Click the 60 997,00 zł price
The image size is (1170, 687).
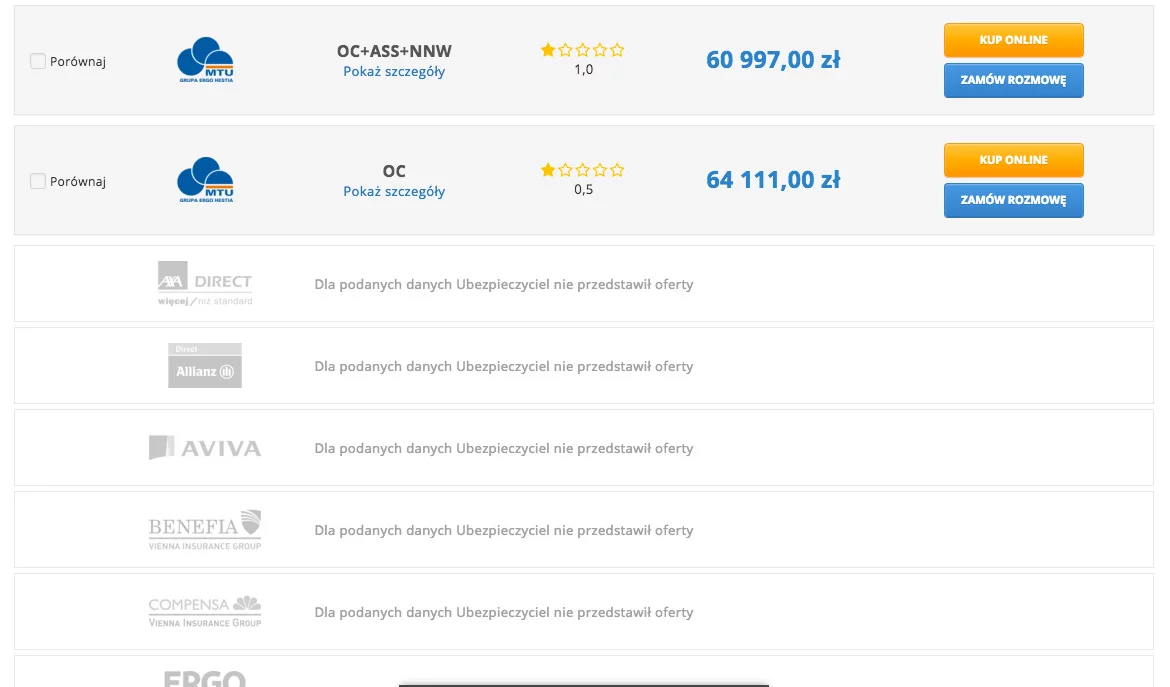click(773, 60)
